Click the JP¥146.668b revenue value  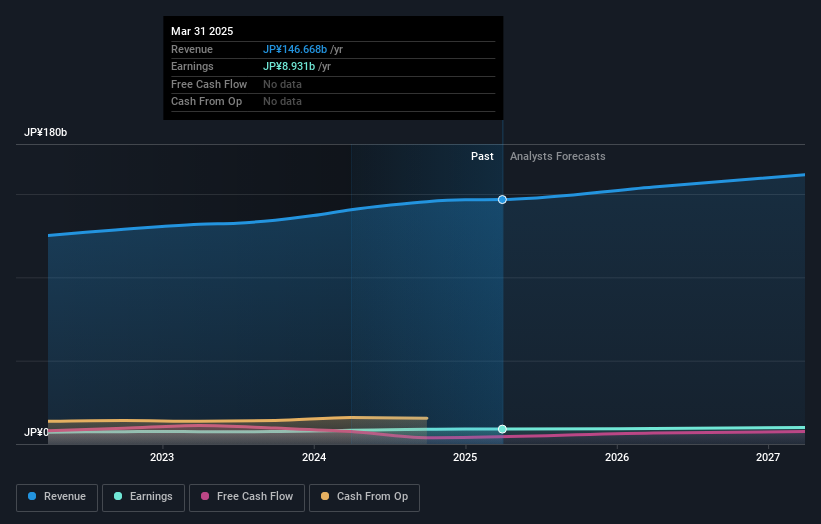[x=295, y=49]
